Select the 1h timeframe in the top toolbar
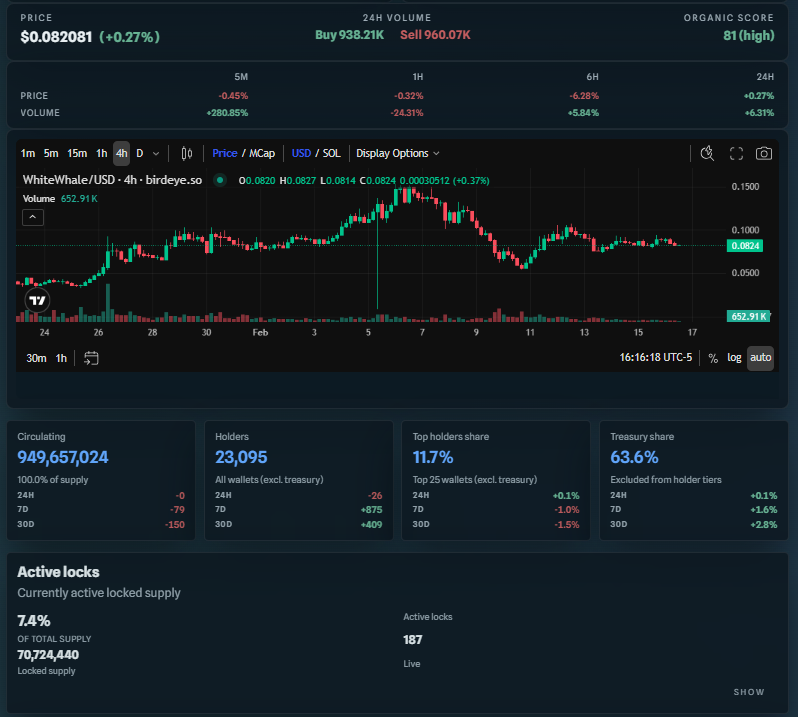This screenshot has width=798, height=717. 102,153
